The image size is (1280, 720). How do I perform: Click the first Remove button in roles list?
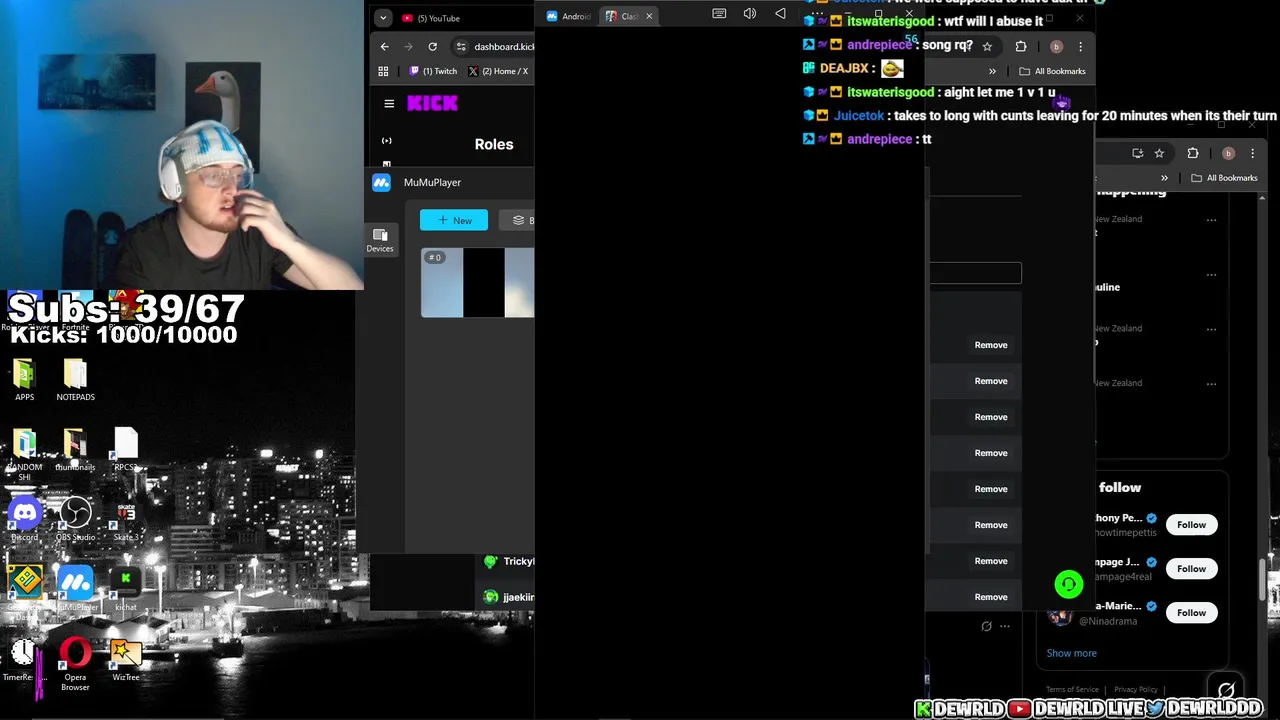coord(991,345)
